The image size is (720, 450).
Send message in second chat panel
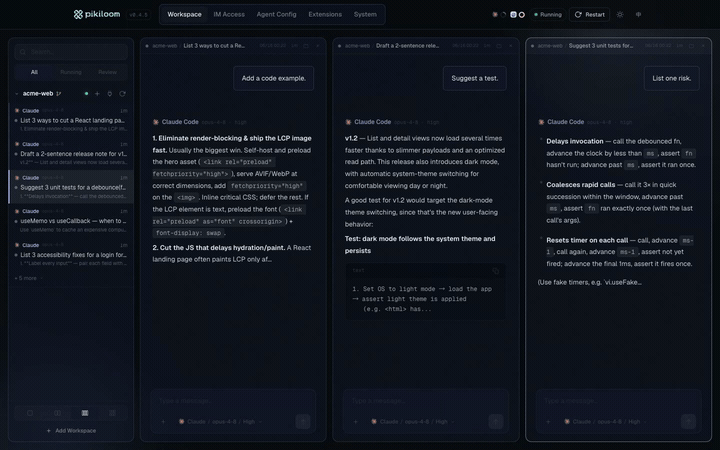coord(495,421)
